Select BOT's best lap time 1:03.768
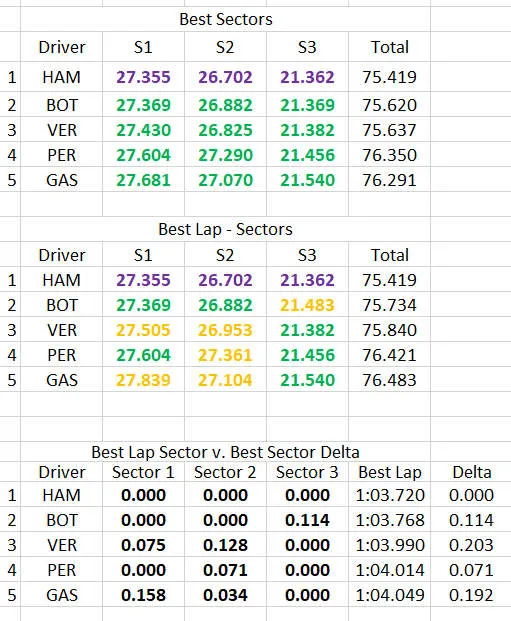Image resolution: width=511 pixels, height=621 pixels. point(390,520)
